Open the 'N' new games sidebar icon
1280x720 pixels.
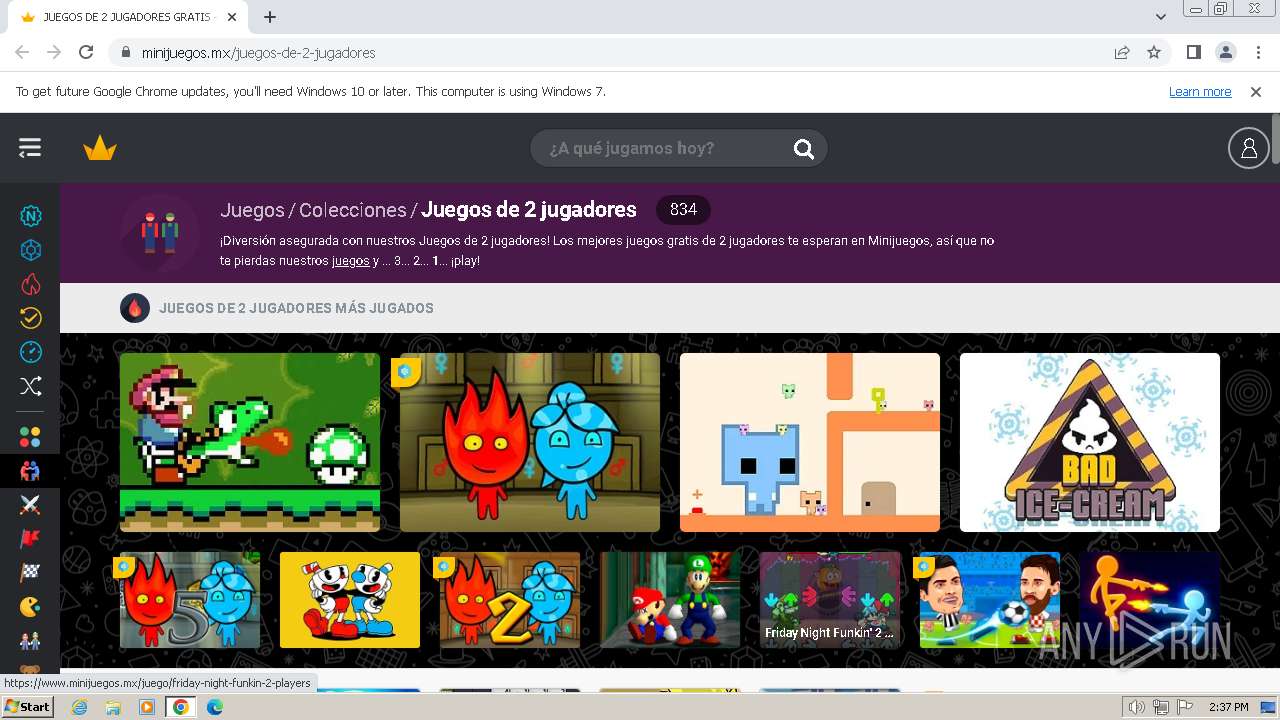click(x=31, y=216)
